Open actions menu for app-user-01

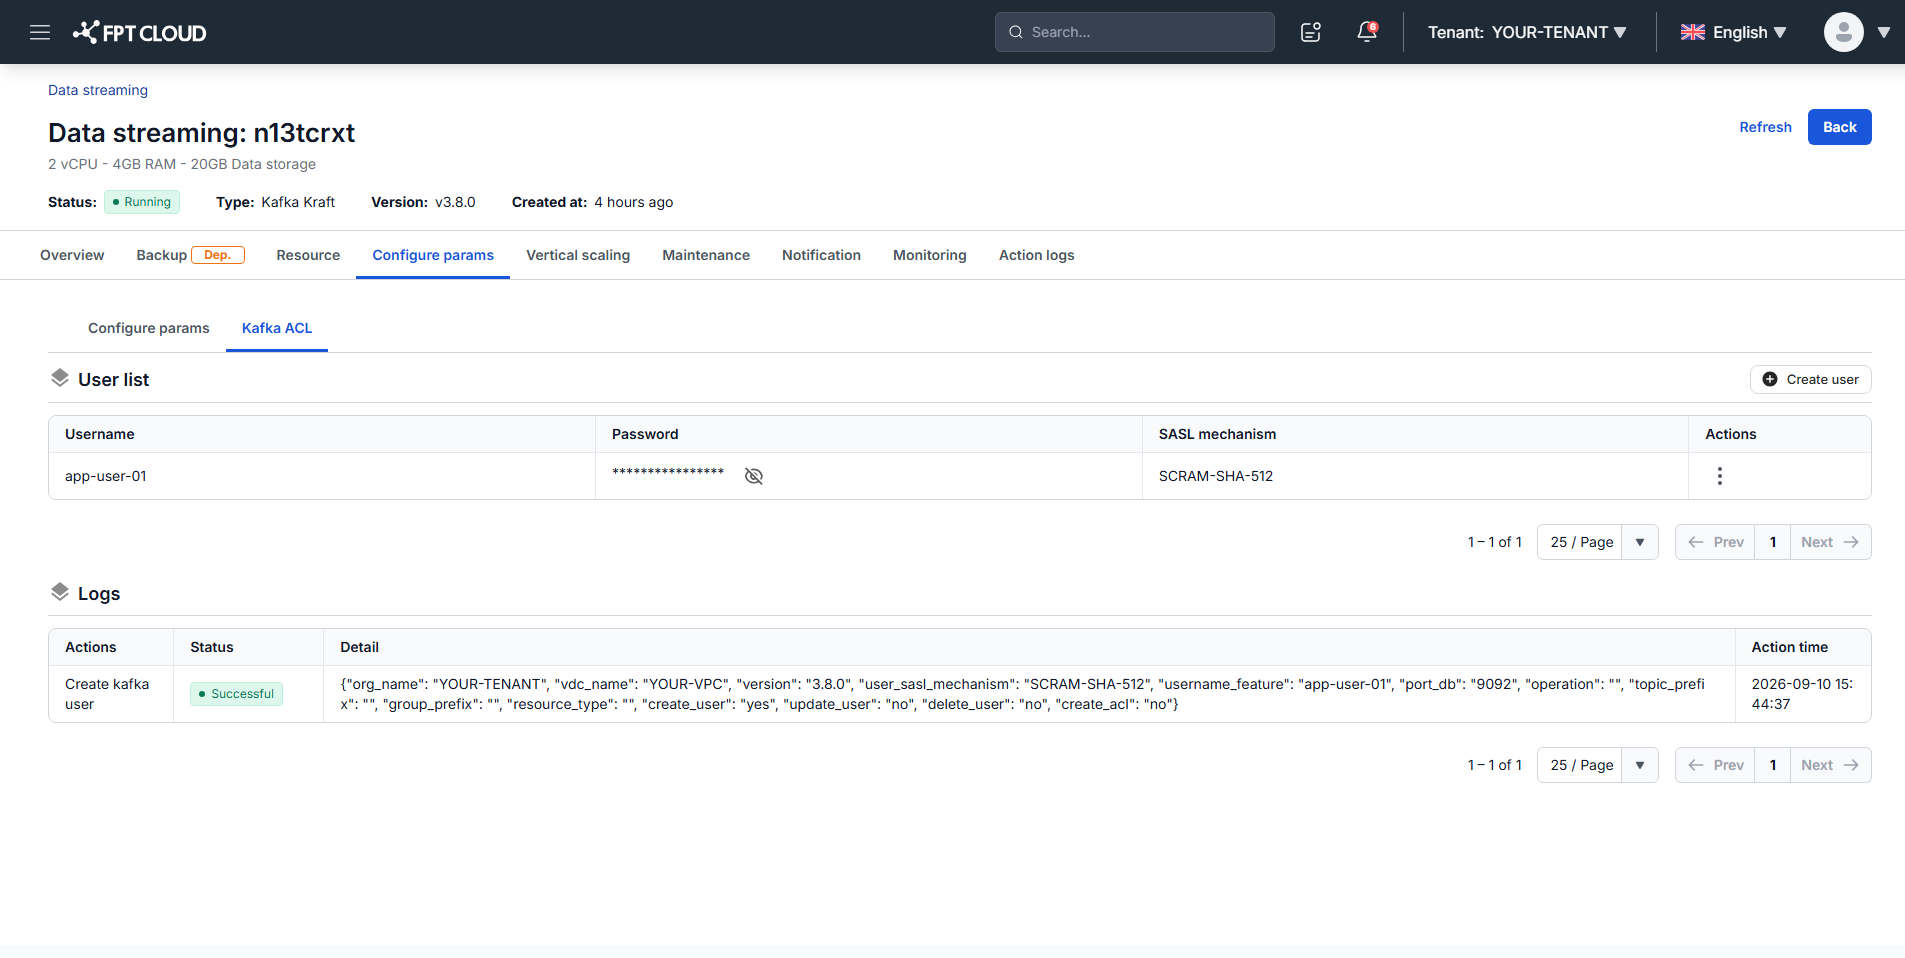(x=1720, y=476)
